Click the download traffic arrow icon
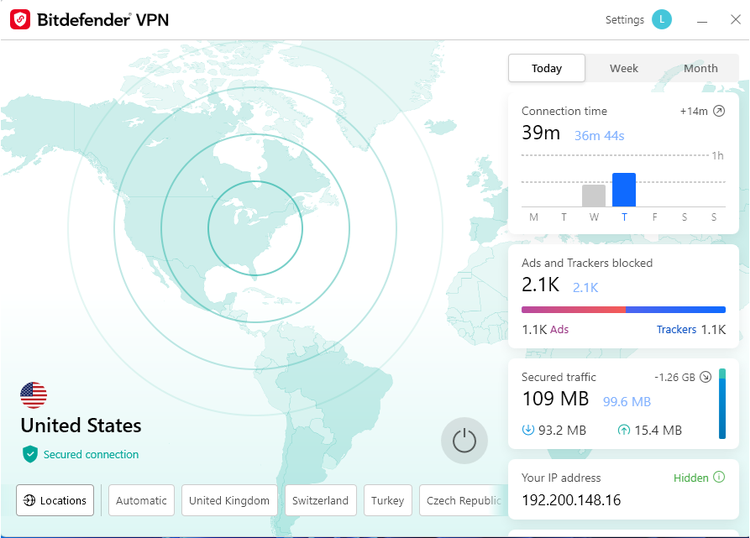Image resolution: width=750 pixels, height=538 pixels. click(x=528, y=430)
